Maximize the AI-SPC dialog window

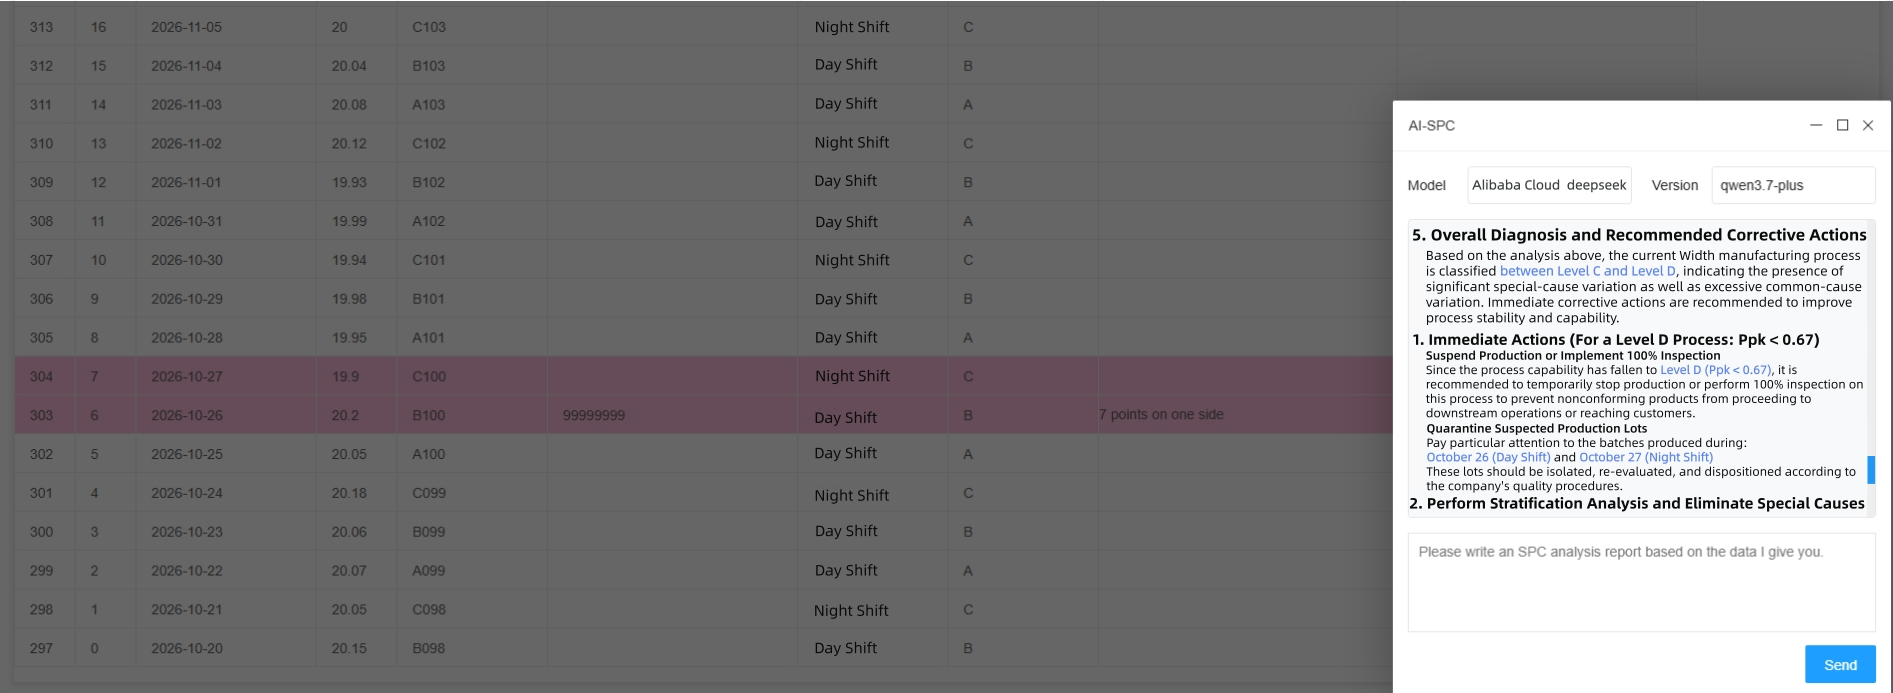tap(1842, 126)
